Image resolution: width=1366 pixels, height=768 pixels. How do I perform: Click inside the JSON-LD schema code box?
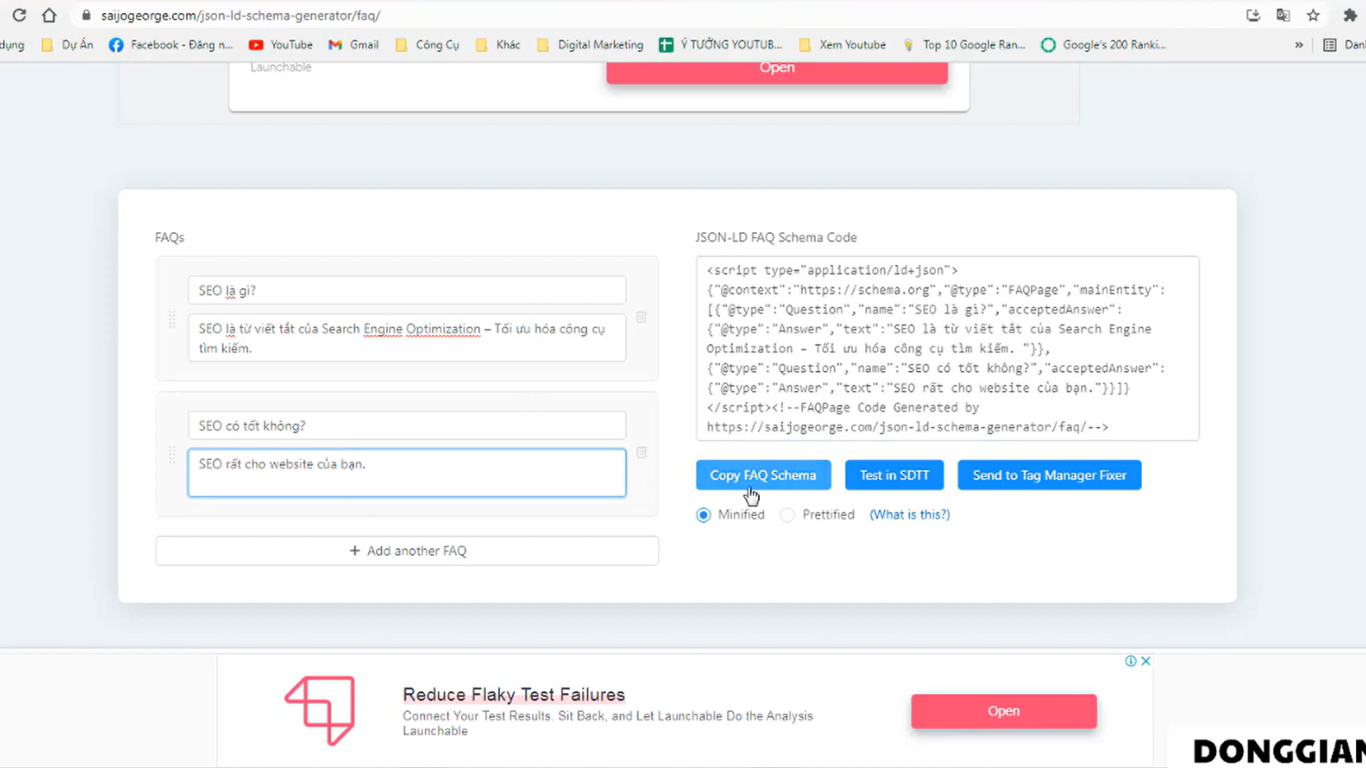(x=948, y=348)
